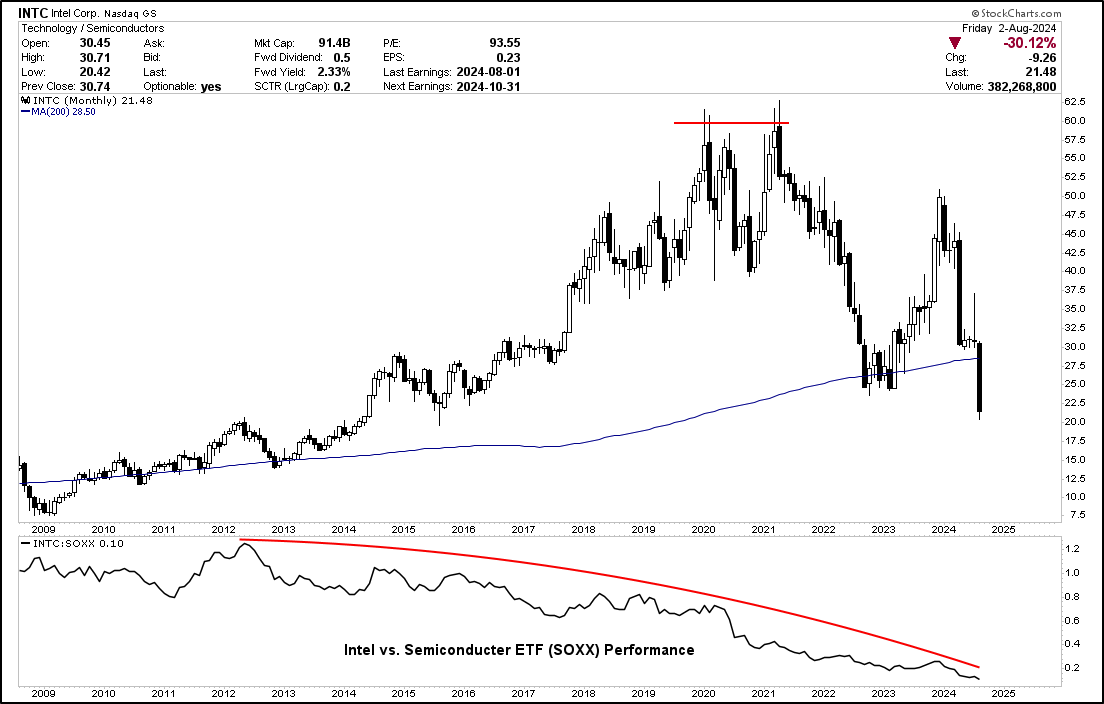This screenshot has height=704, width=1104.
Task: Click the Chg value -9.26
Action: point(1042,58)
